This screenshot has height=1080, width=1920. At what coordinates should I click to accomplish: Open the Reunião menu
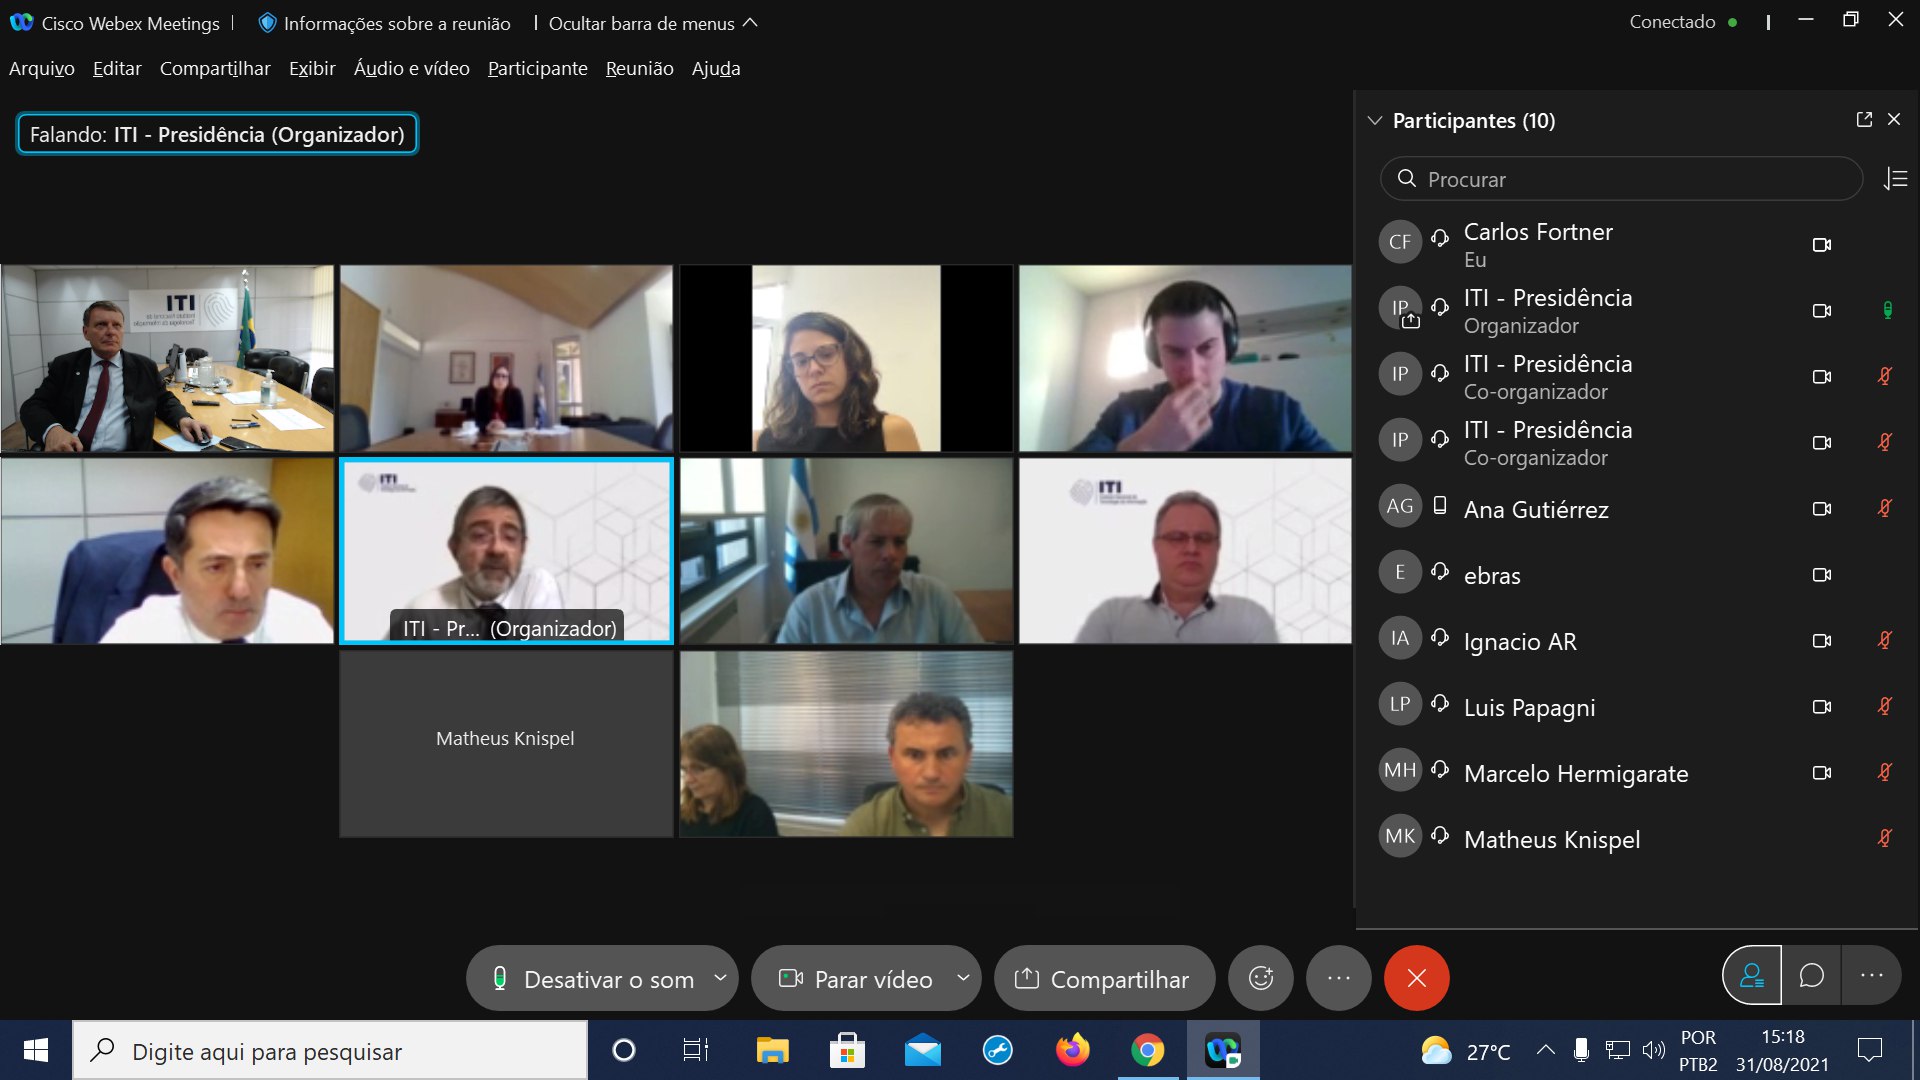(x=639, y=68)
